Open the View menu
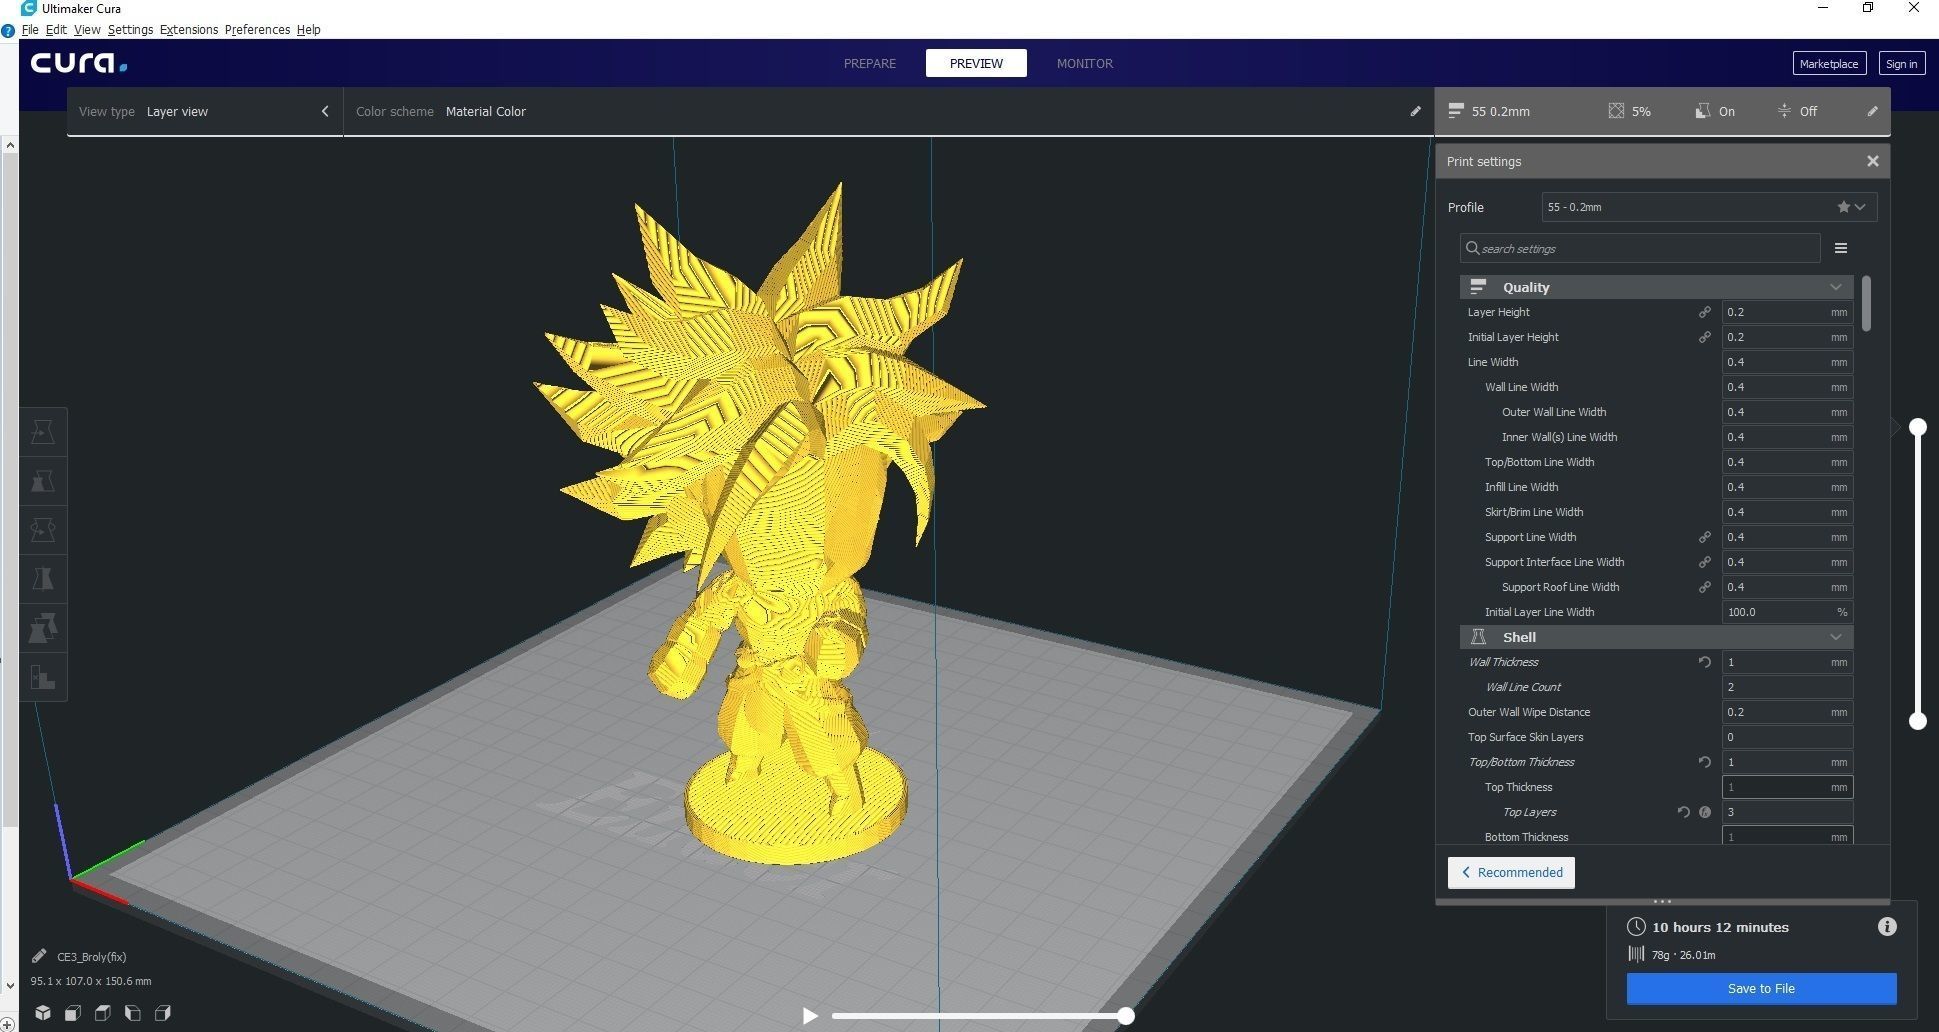 pyautogui.click(x=87, y=29)
